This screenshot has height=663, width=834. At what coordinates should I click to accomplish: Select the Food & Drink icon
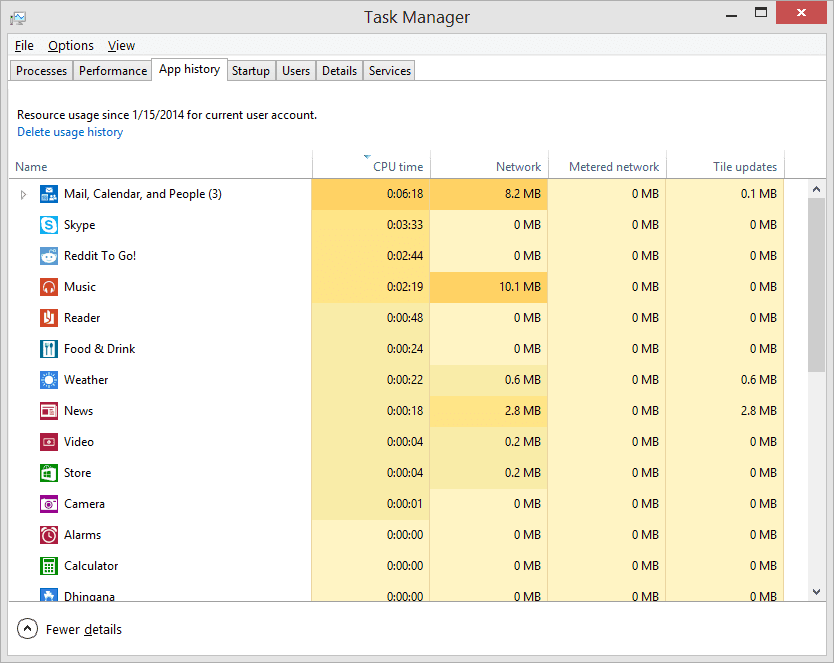(49, 349)
